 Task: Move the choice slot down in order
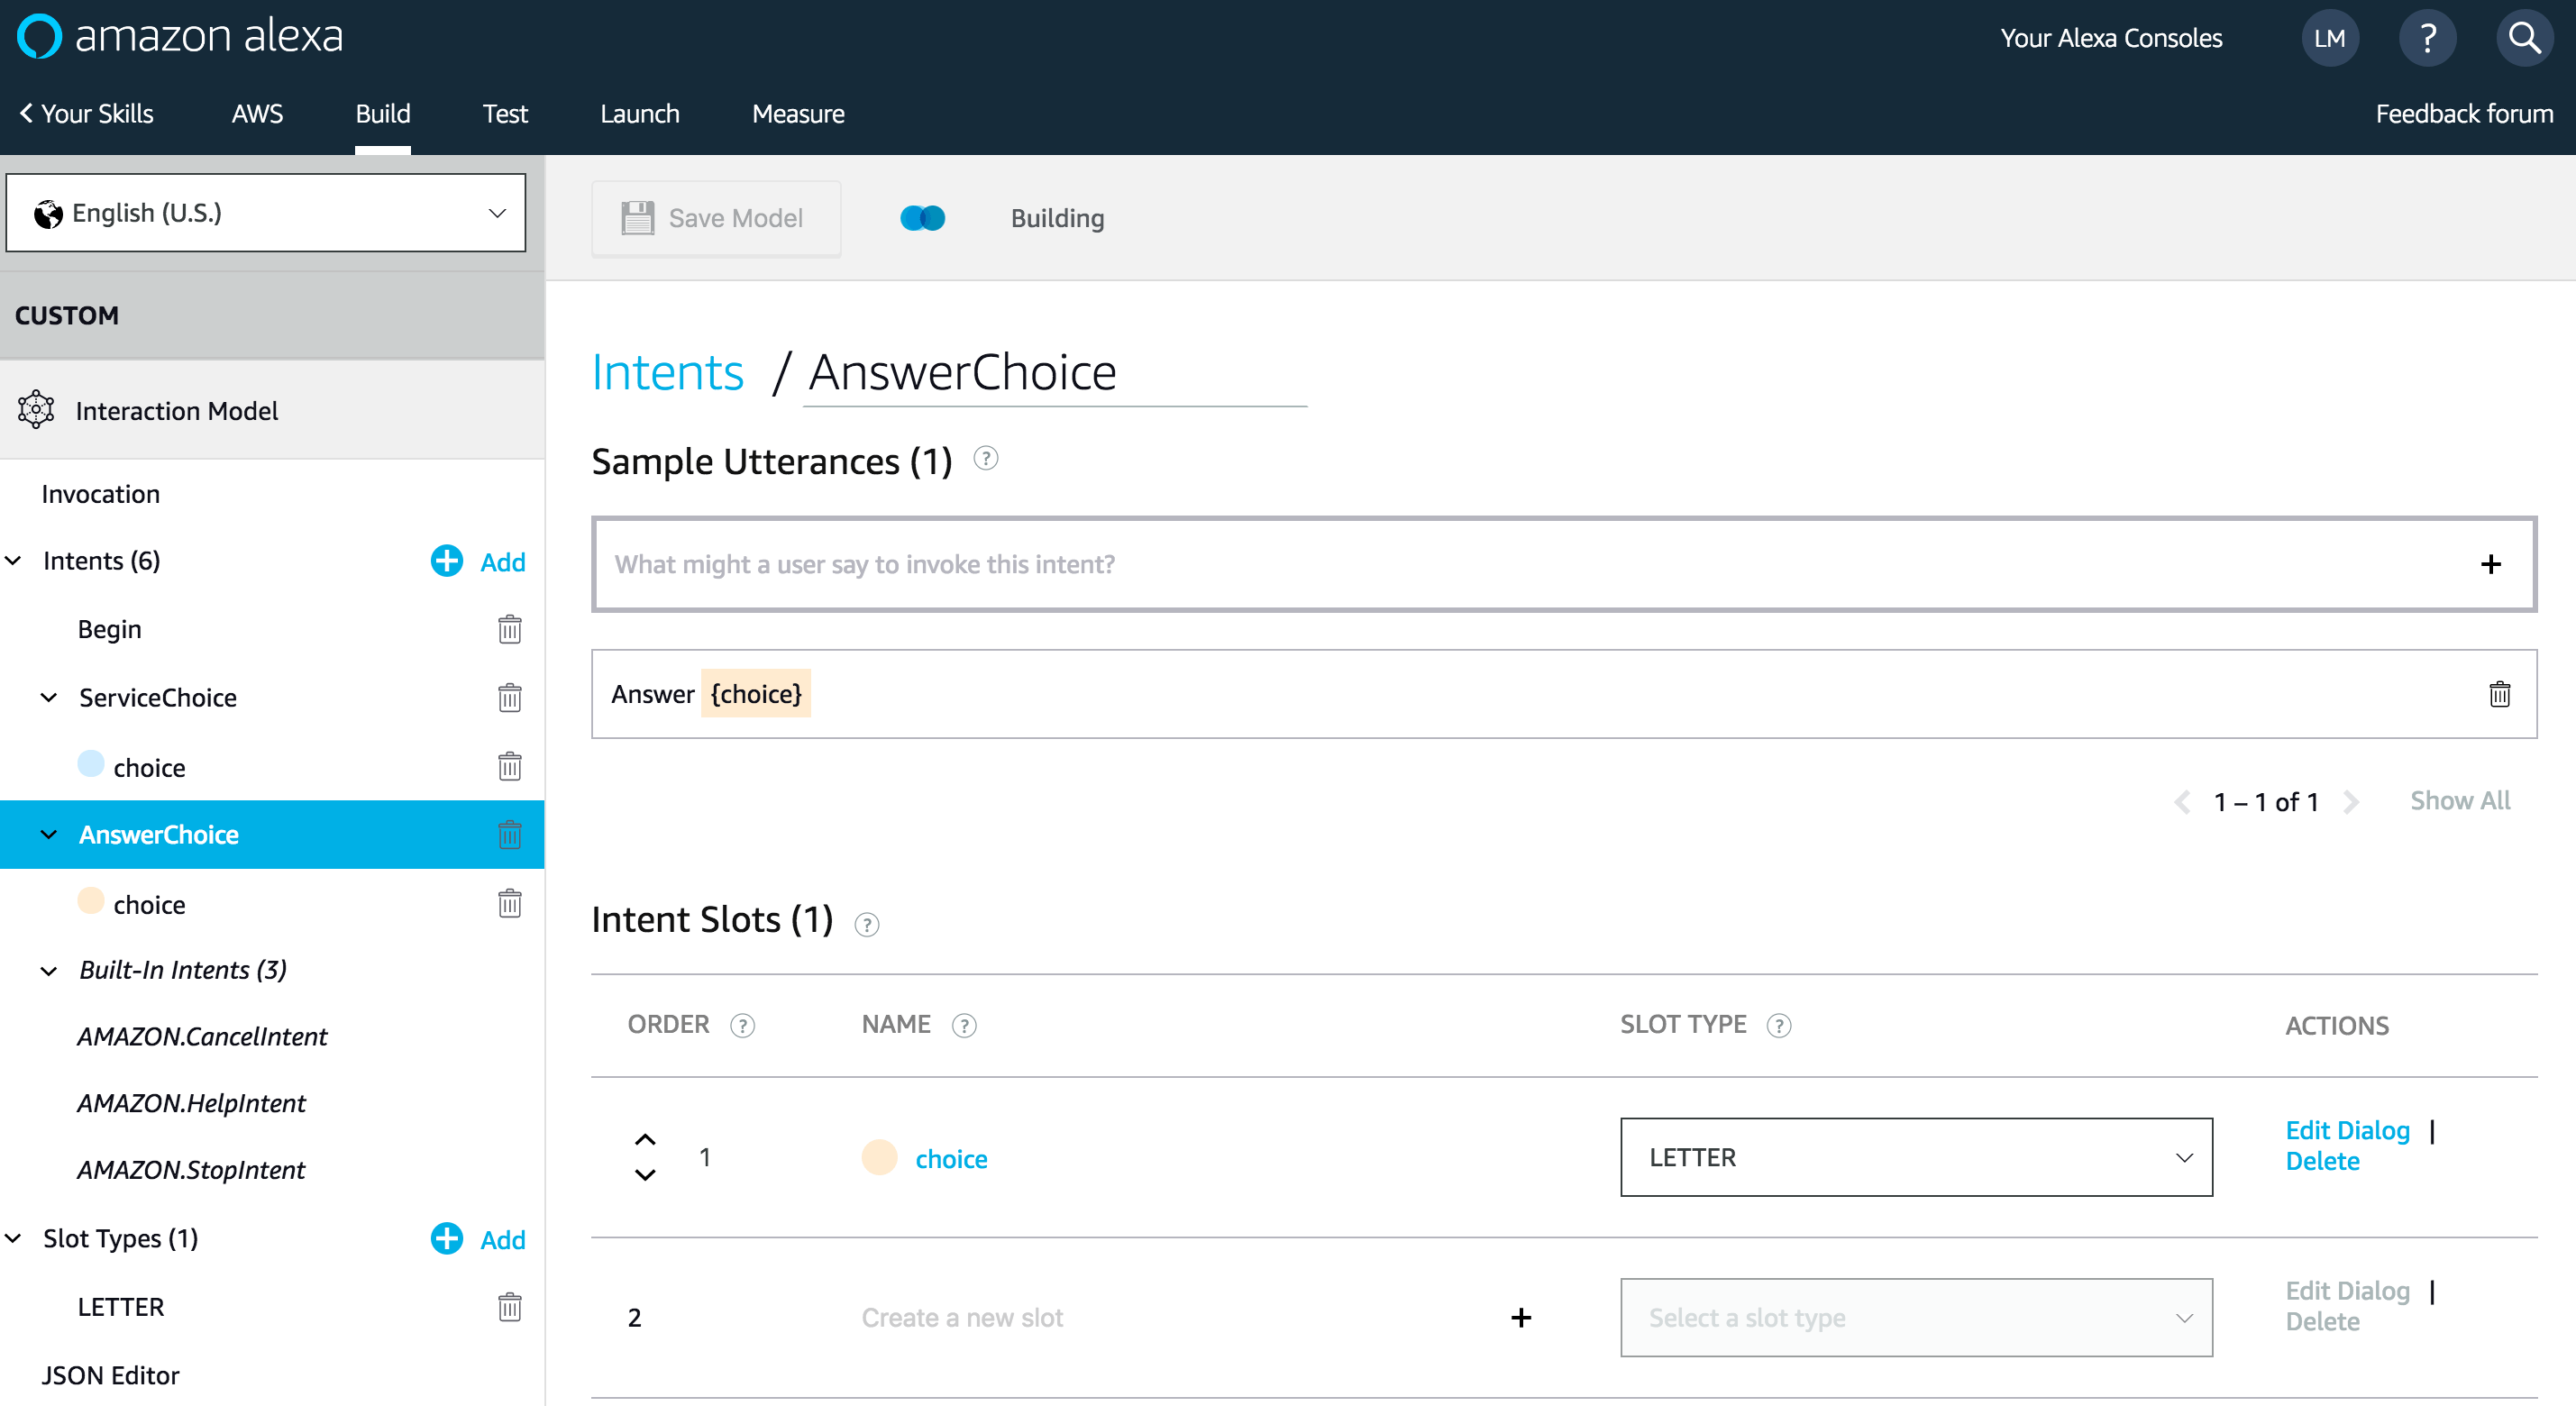[645, 1175]
